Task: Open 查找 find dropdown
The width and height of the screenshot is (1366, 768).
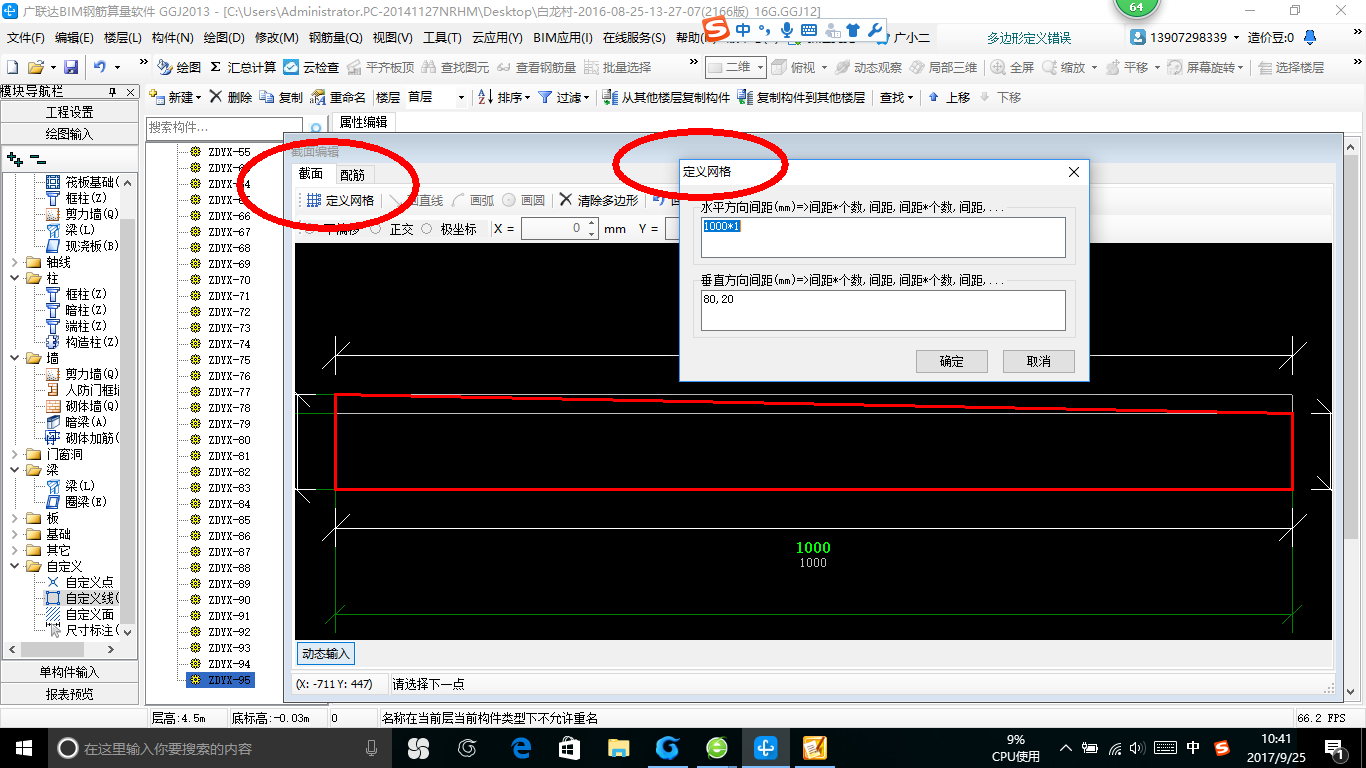Action: point(897,97)
